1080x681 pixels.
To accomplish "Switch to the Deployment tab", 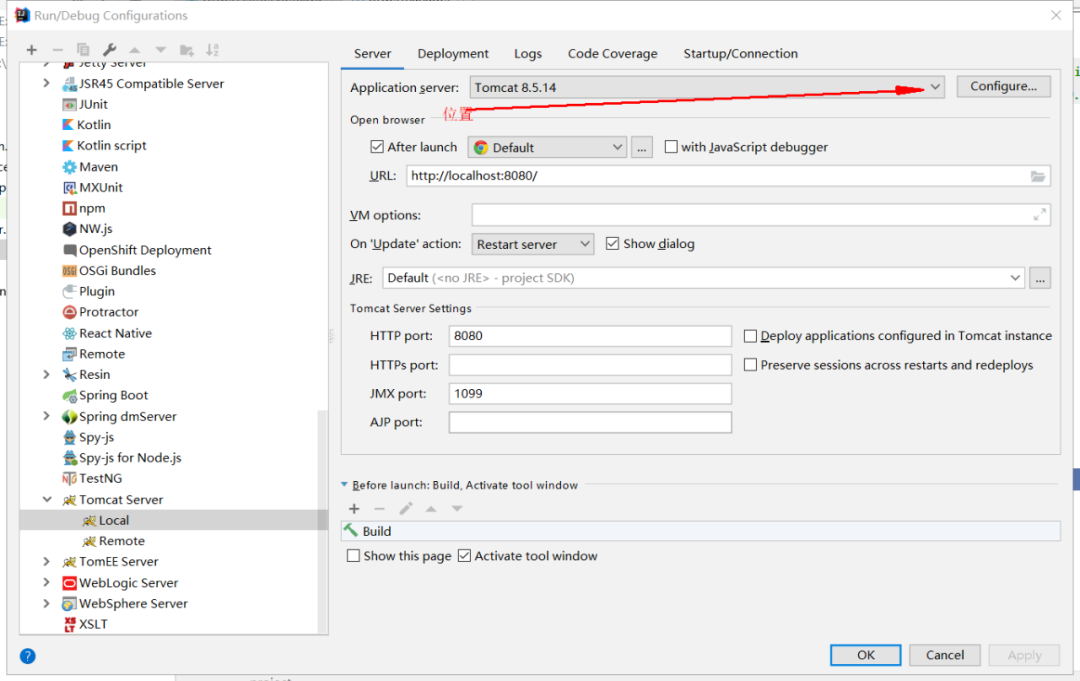I will [453, 54].
